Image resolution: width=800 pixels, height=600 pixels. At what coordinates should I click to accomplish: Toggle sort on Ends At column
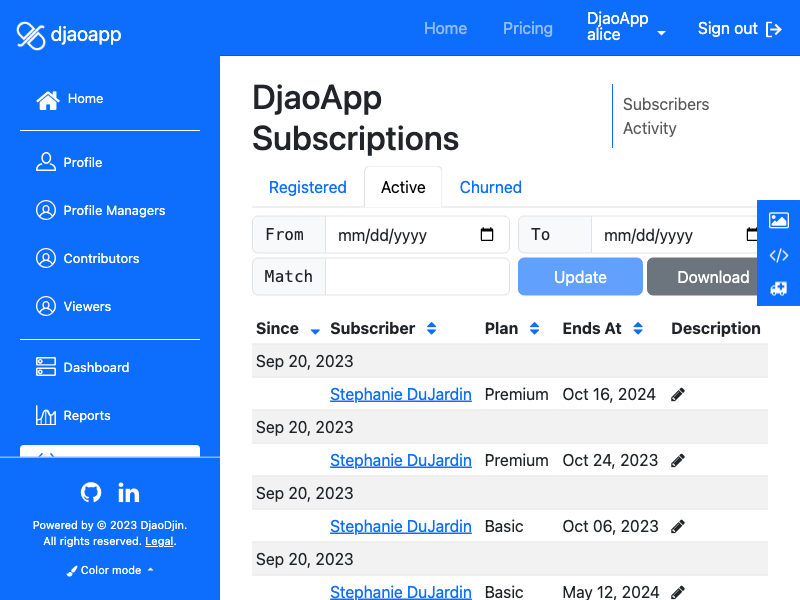pos(638,329)
